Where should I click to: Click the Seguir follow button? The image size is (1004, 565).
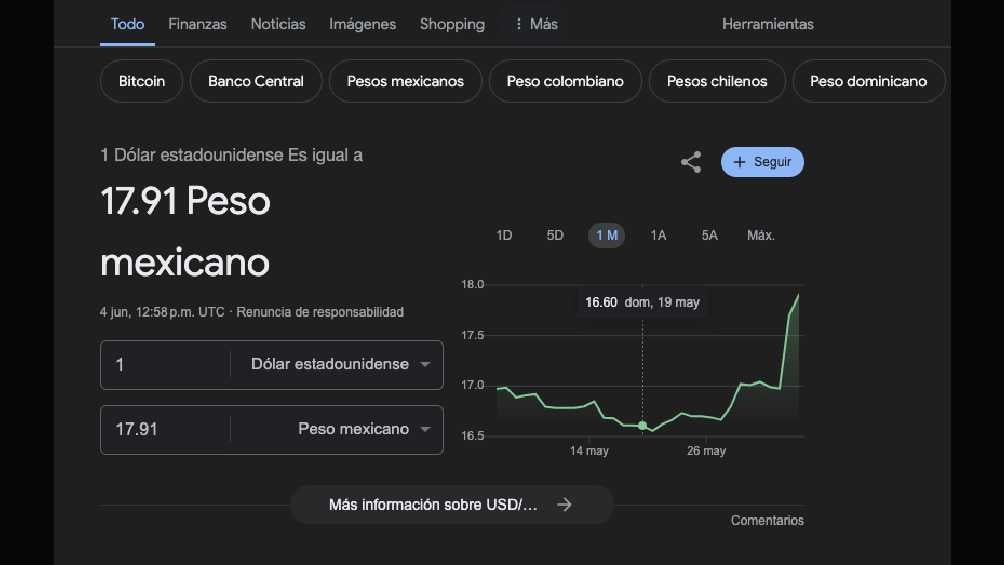point(762,162)
